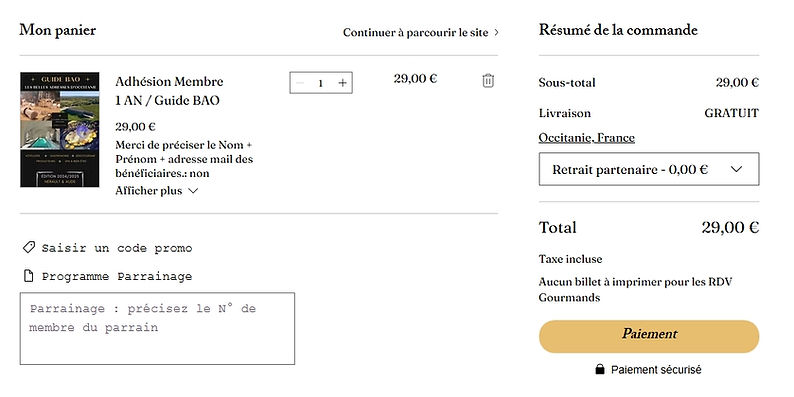
Task: Delete item with the trash icon
Action: point(488,81)
